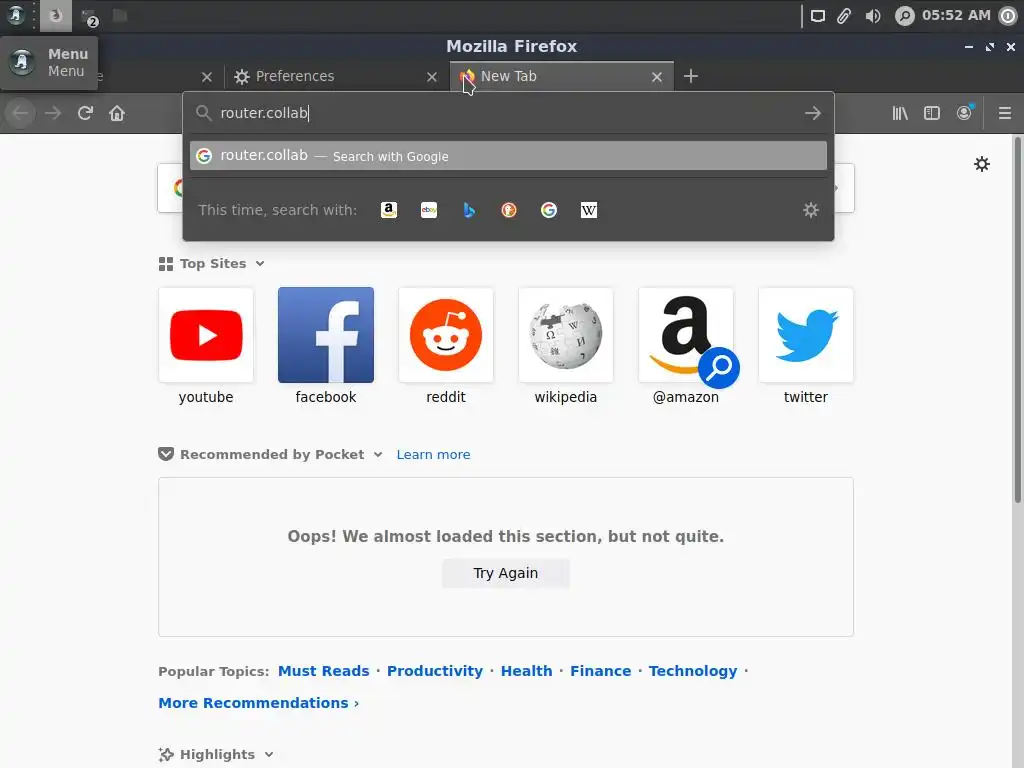Click the Try Again button
Screen dimensions: 1024x768
tap(505, 573)
